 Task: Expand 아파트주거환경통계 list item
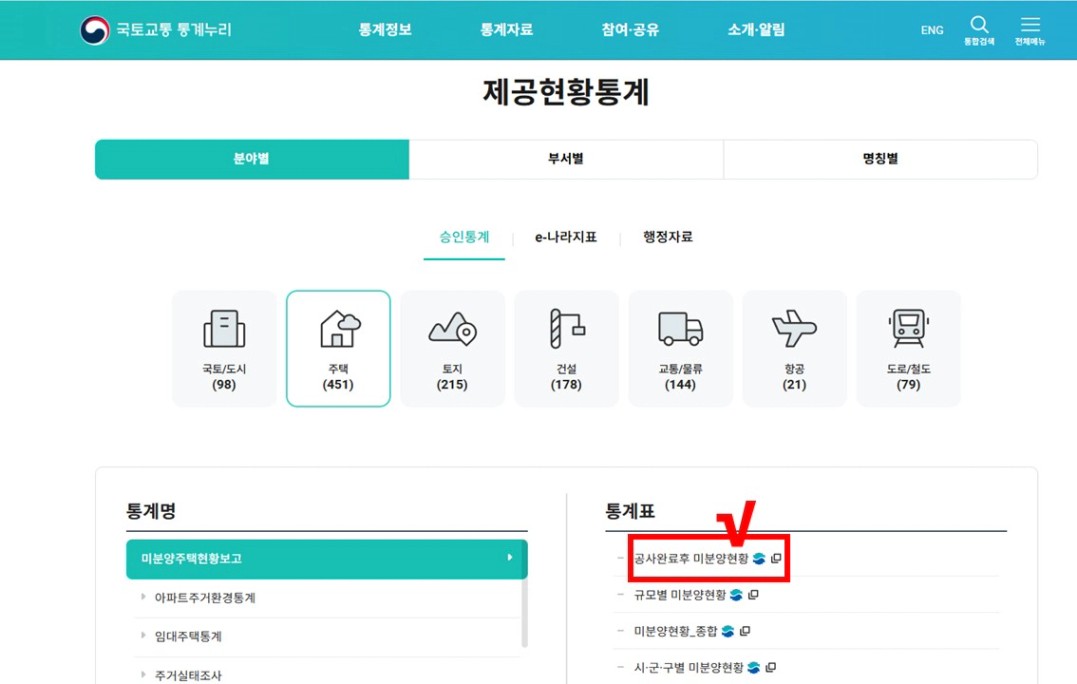205,598
